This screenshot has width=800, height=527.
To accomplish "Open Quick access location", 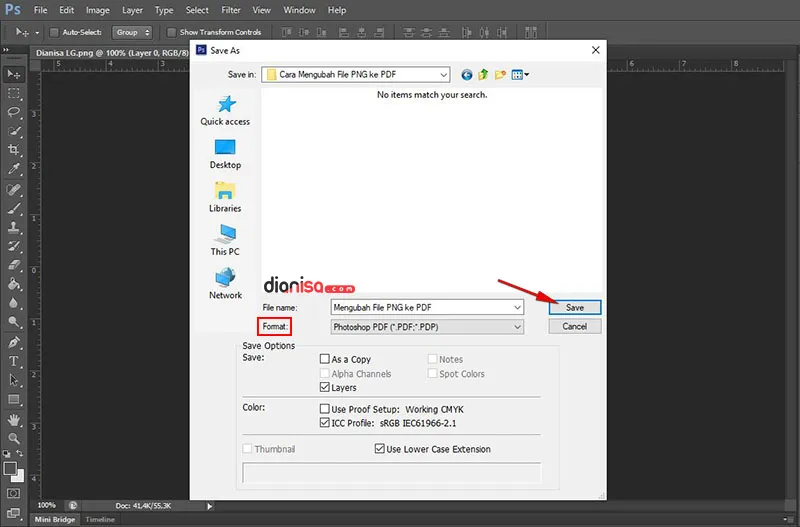I will 225,111.
